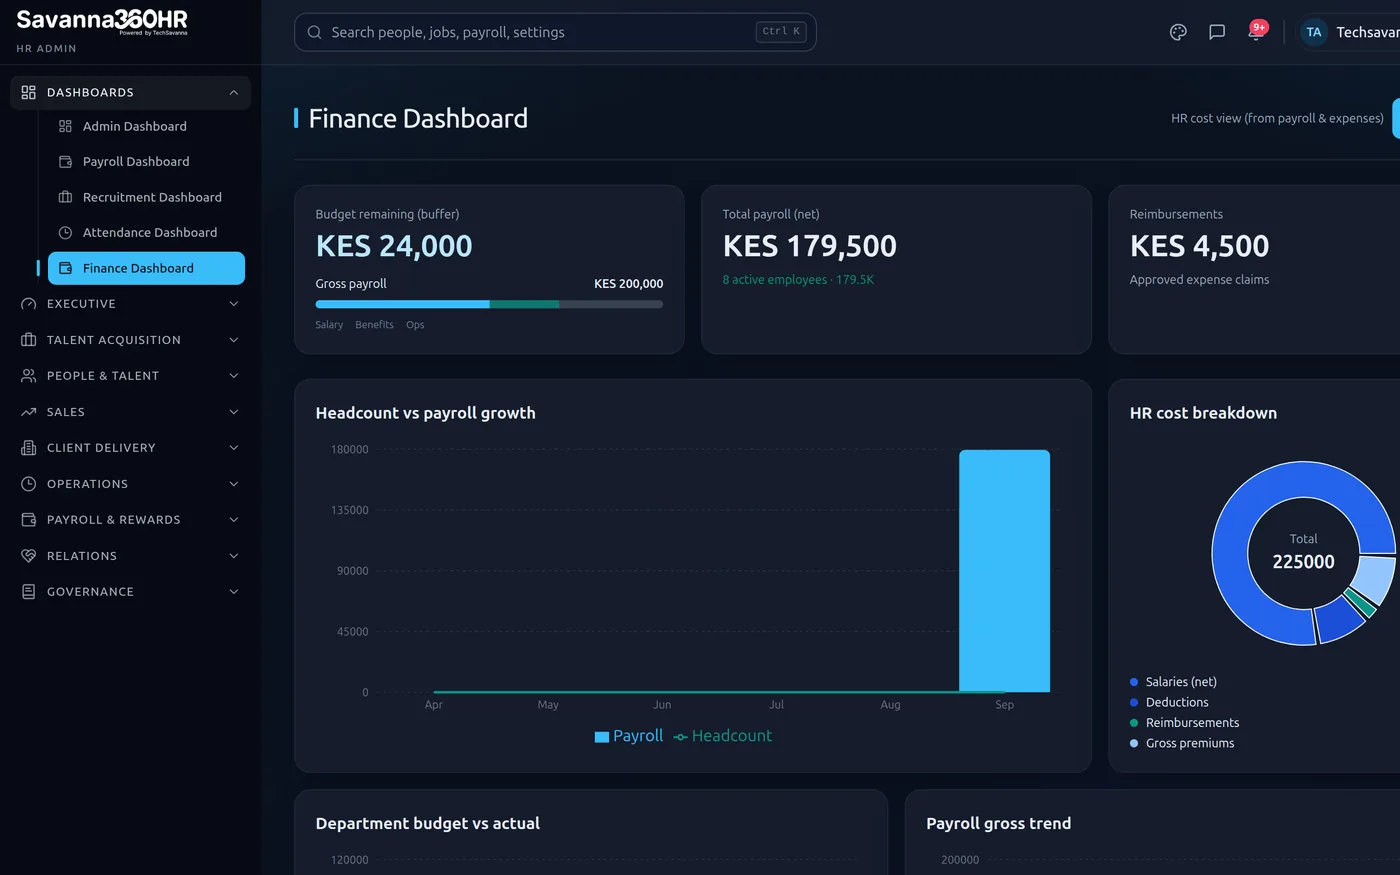Click the Executive gauge icon
Viewport: 1400px width, 875px height.
tap(28, 304)
